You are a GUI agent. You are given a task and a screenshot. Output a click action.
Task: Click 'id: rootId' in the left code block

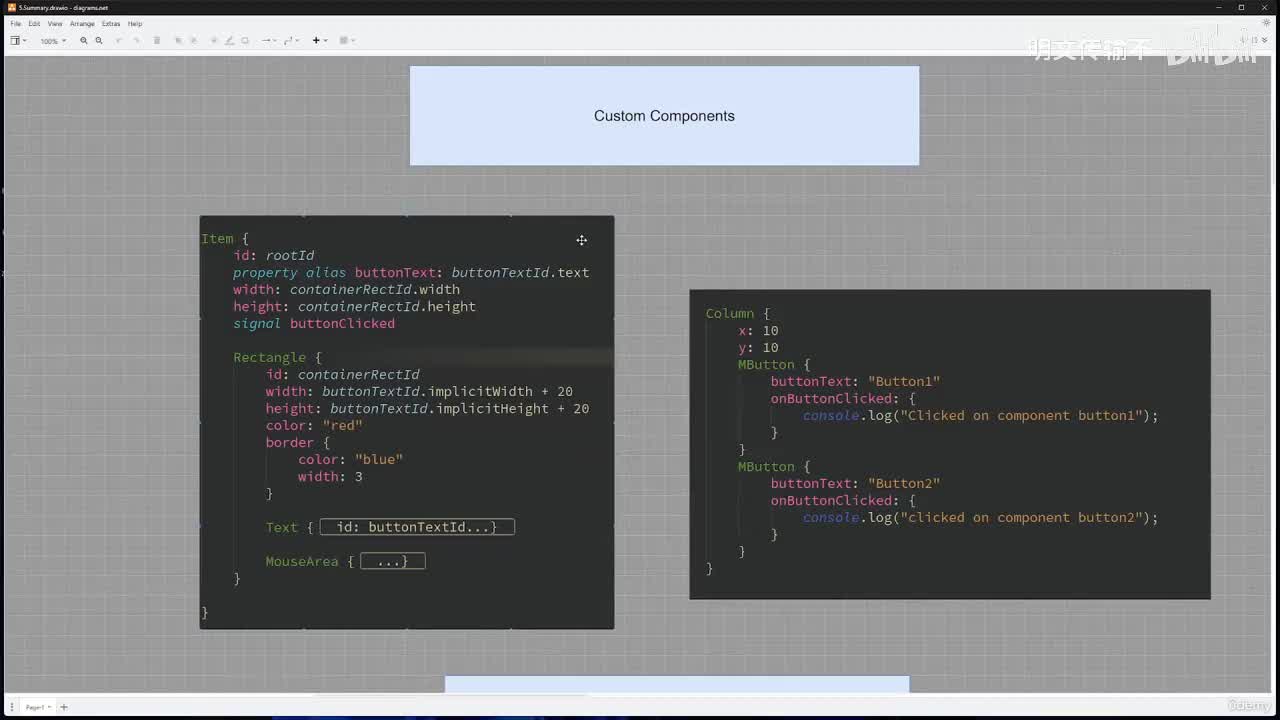(x=274, y=256)
